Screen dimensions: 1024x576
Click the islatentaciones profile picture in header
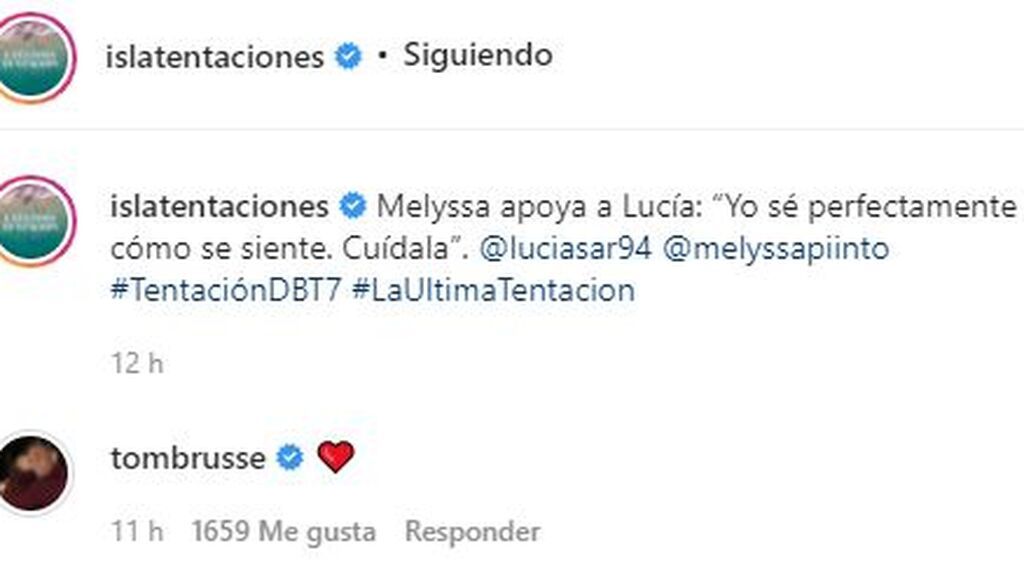coord(36,57)
